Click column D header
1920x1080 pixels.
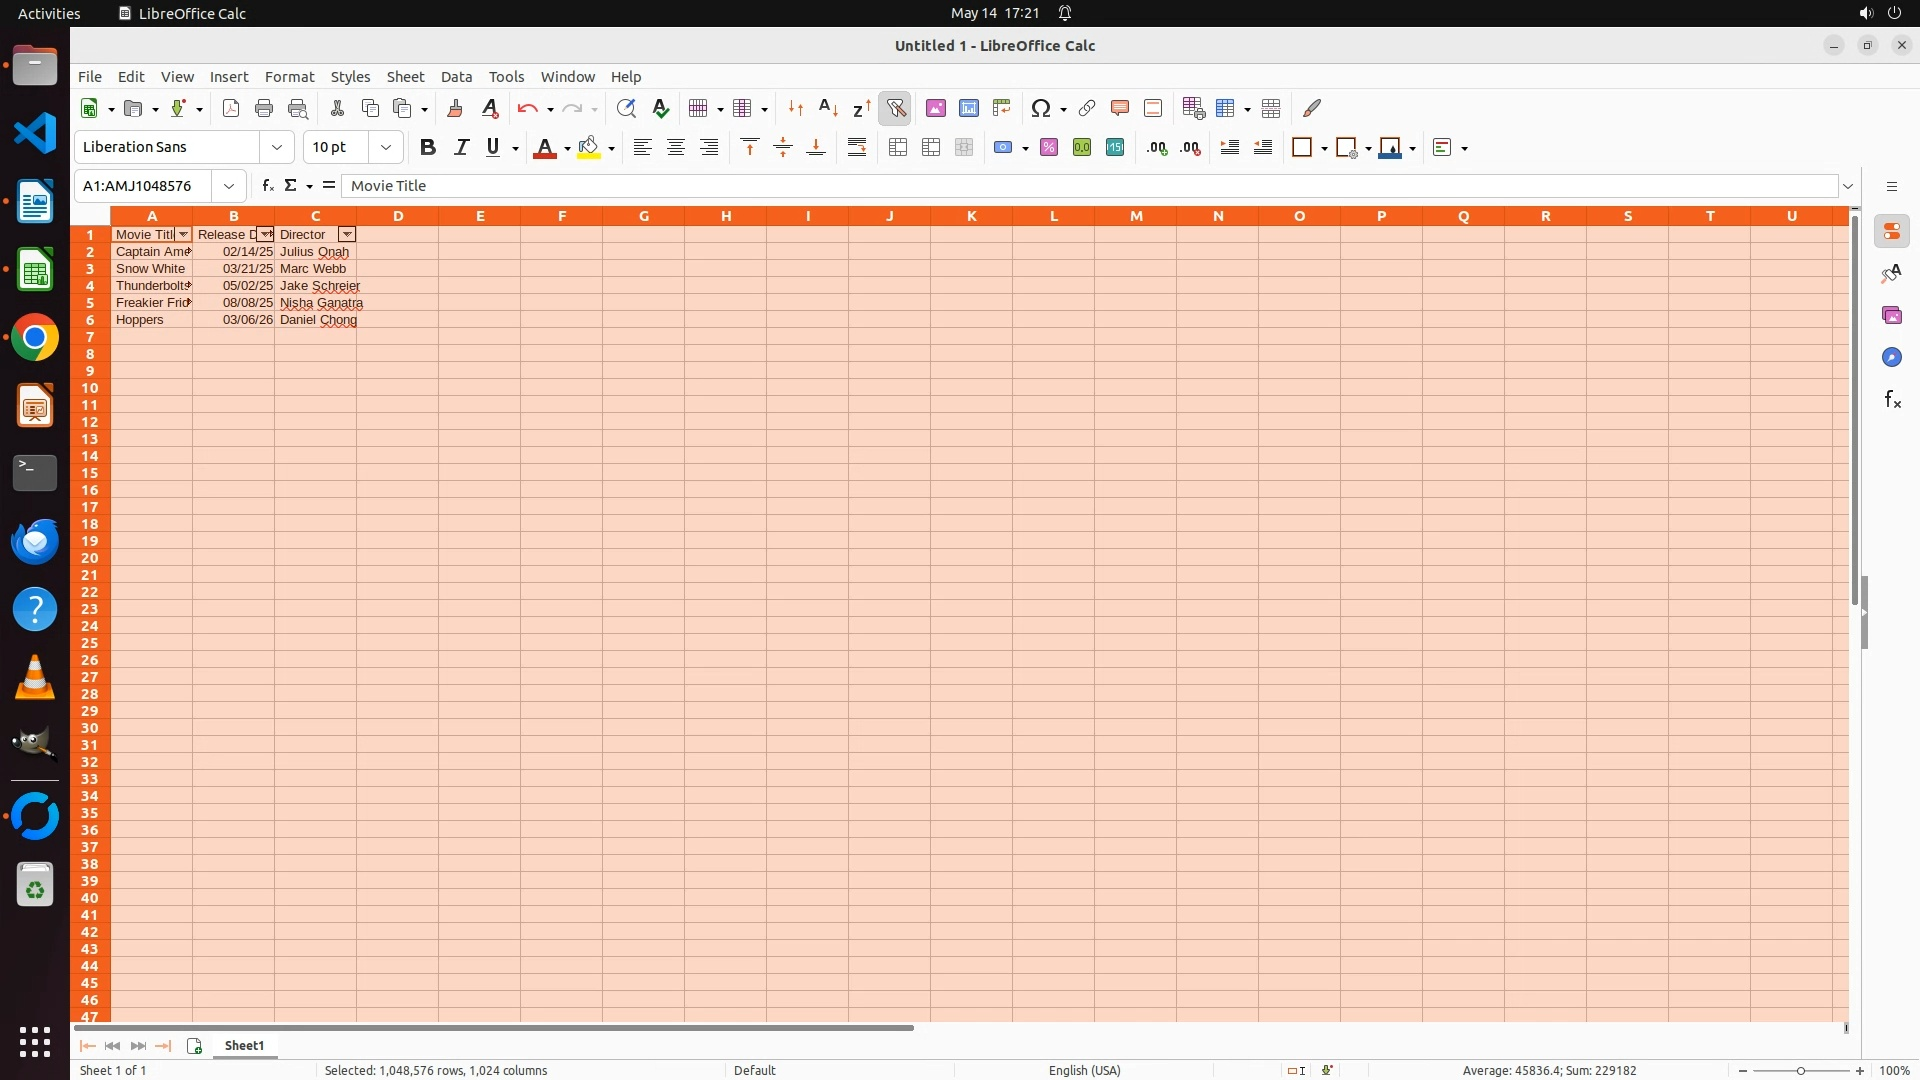tap(398, 216)
